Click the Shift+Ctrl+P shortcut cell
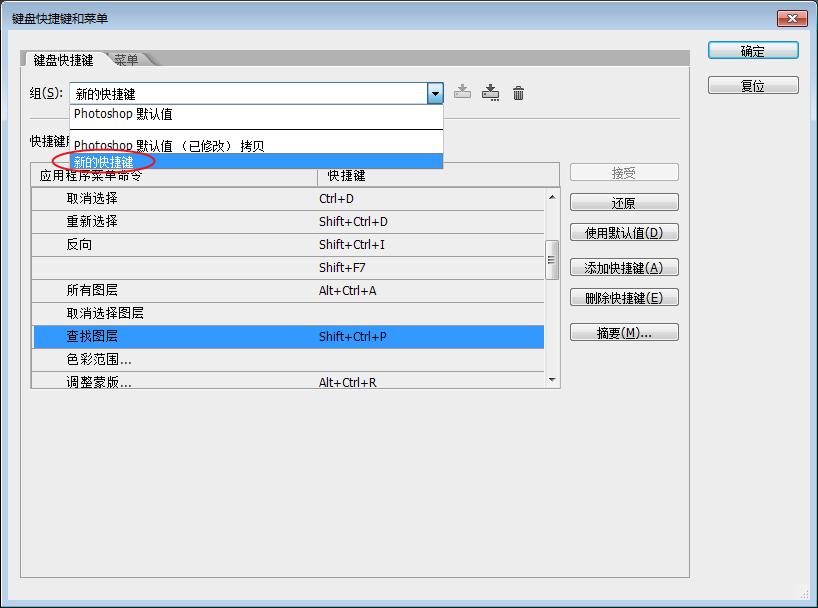This screenshot has height=608, width=818. click(x=353, y=337)
